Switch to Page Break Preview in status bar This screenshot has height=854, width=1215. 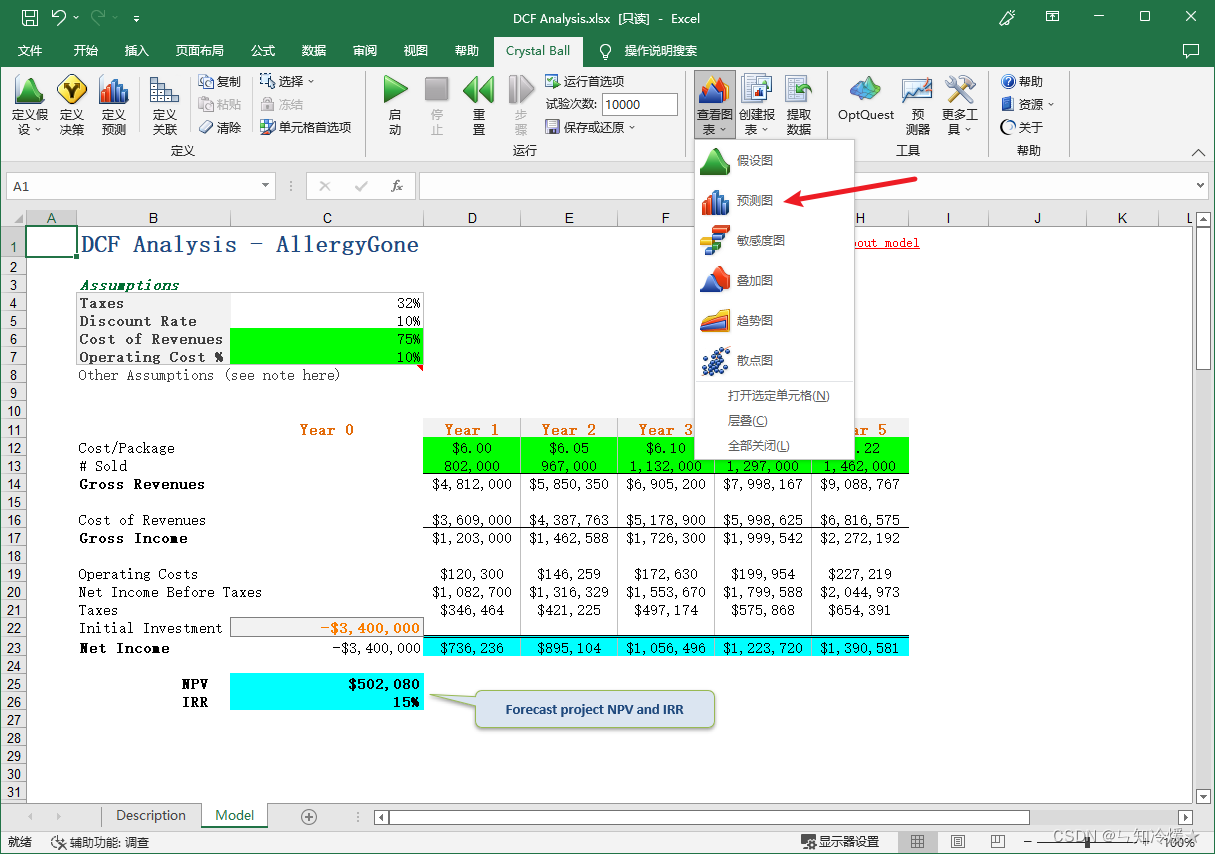click(997, 842)
